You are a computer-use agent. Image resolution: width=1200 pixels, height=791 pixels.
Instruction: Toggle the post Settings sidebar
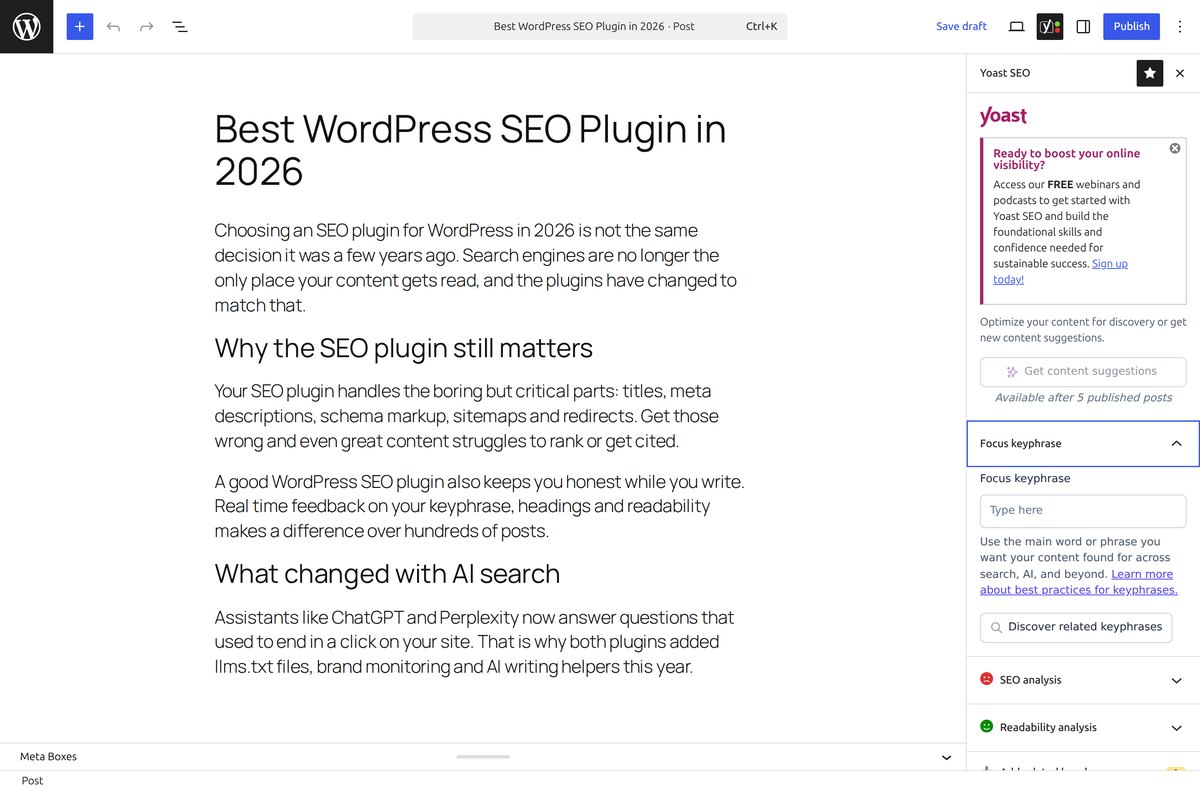coord(1083,26)
